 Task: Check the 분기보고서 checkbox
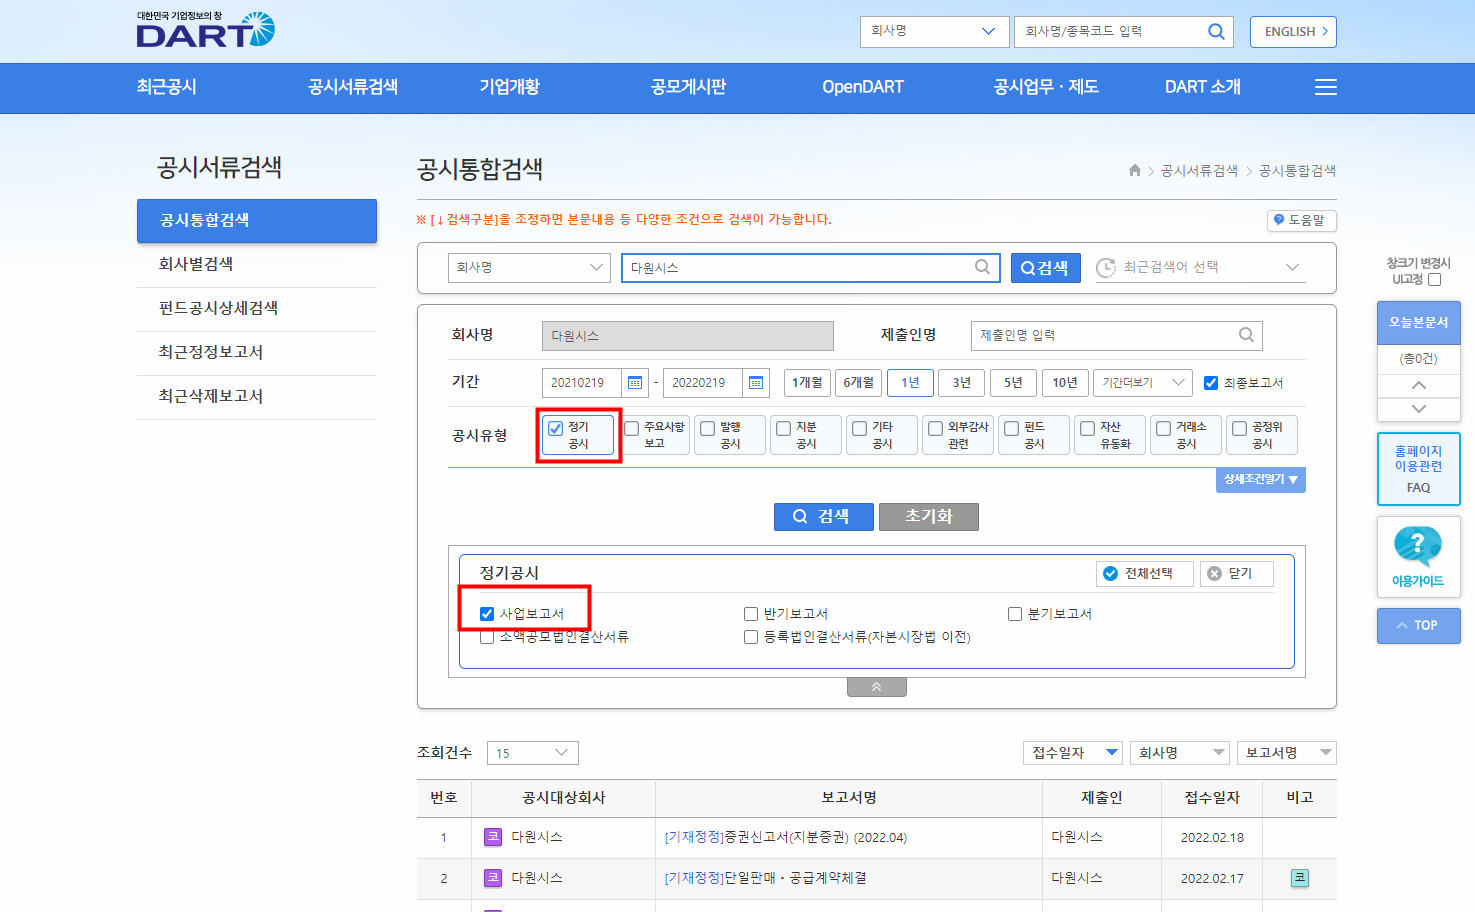point(1015,614)
